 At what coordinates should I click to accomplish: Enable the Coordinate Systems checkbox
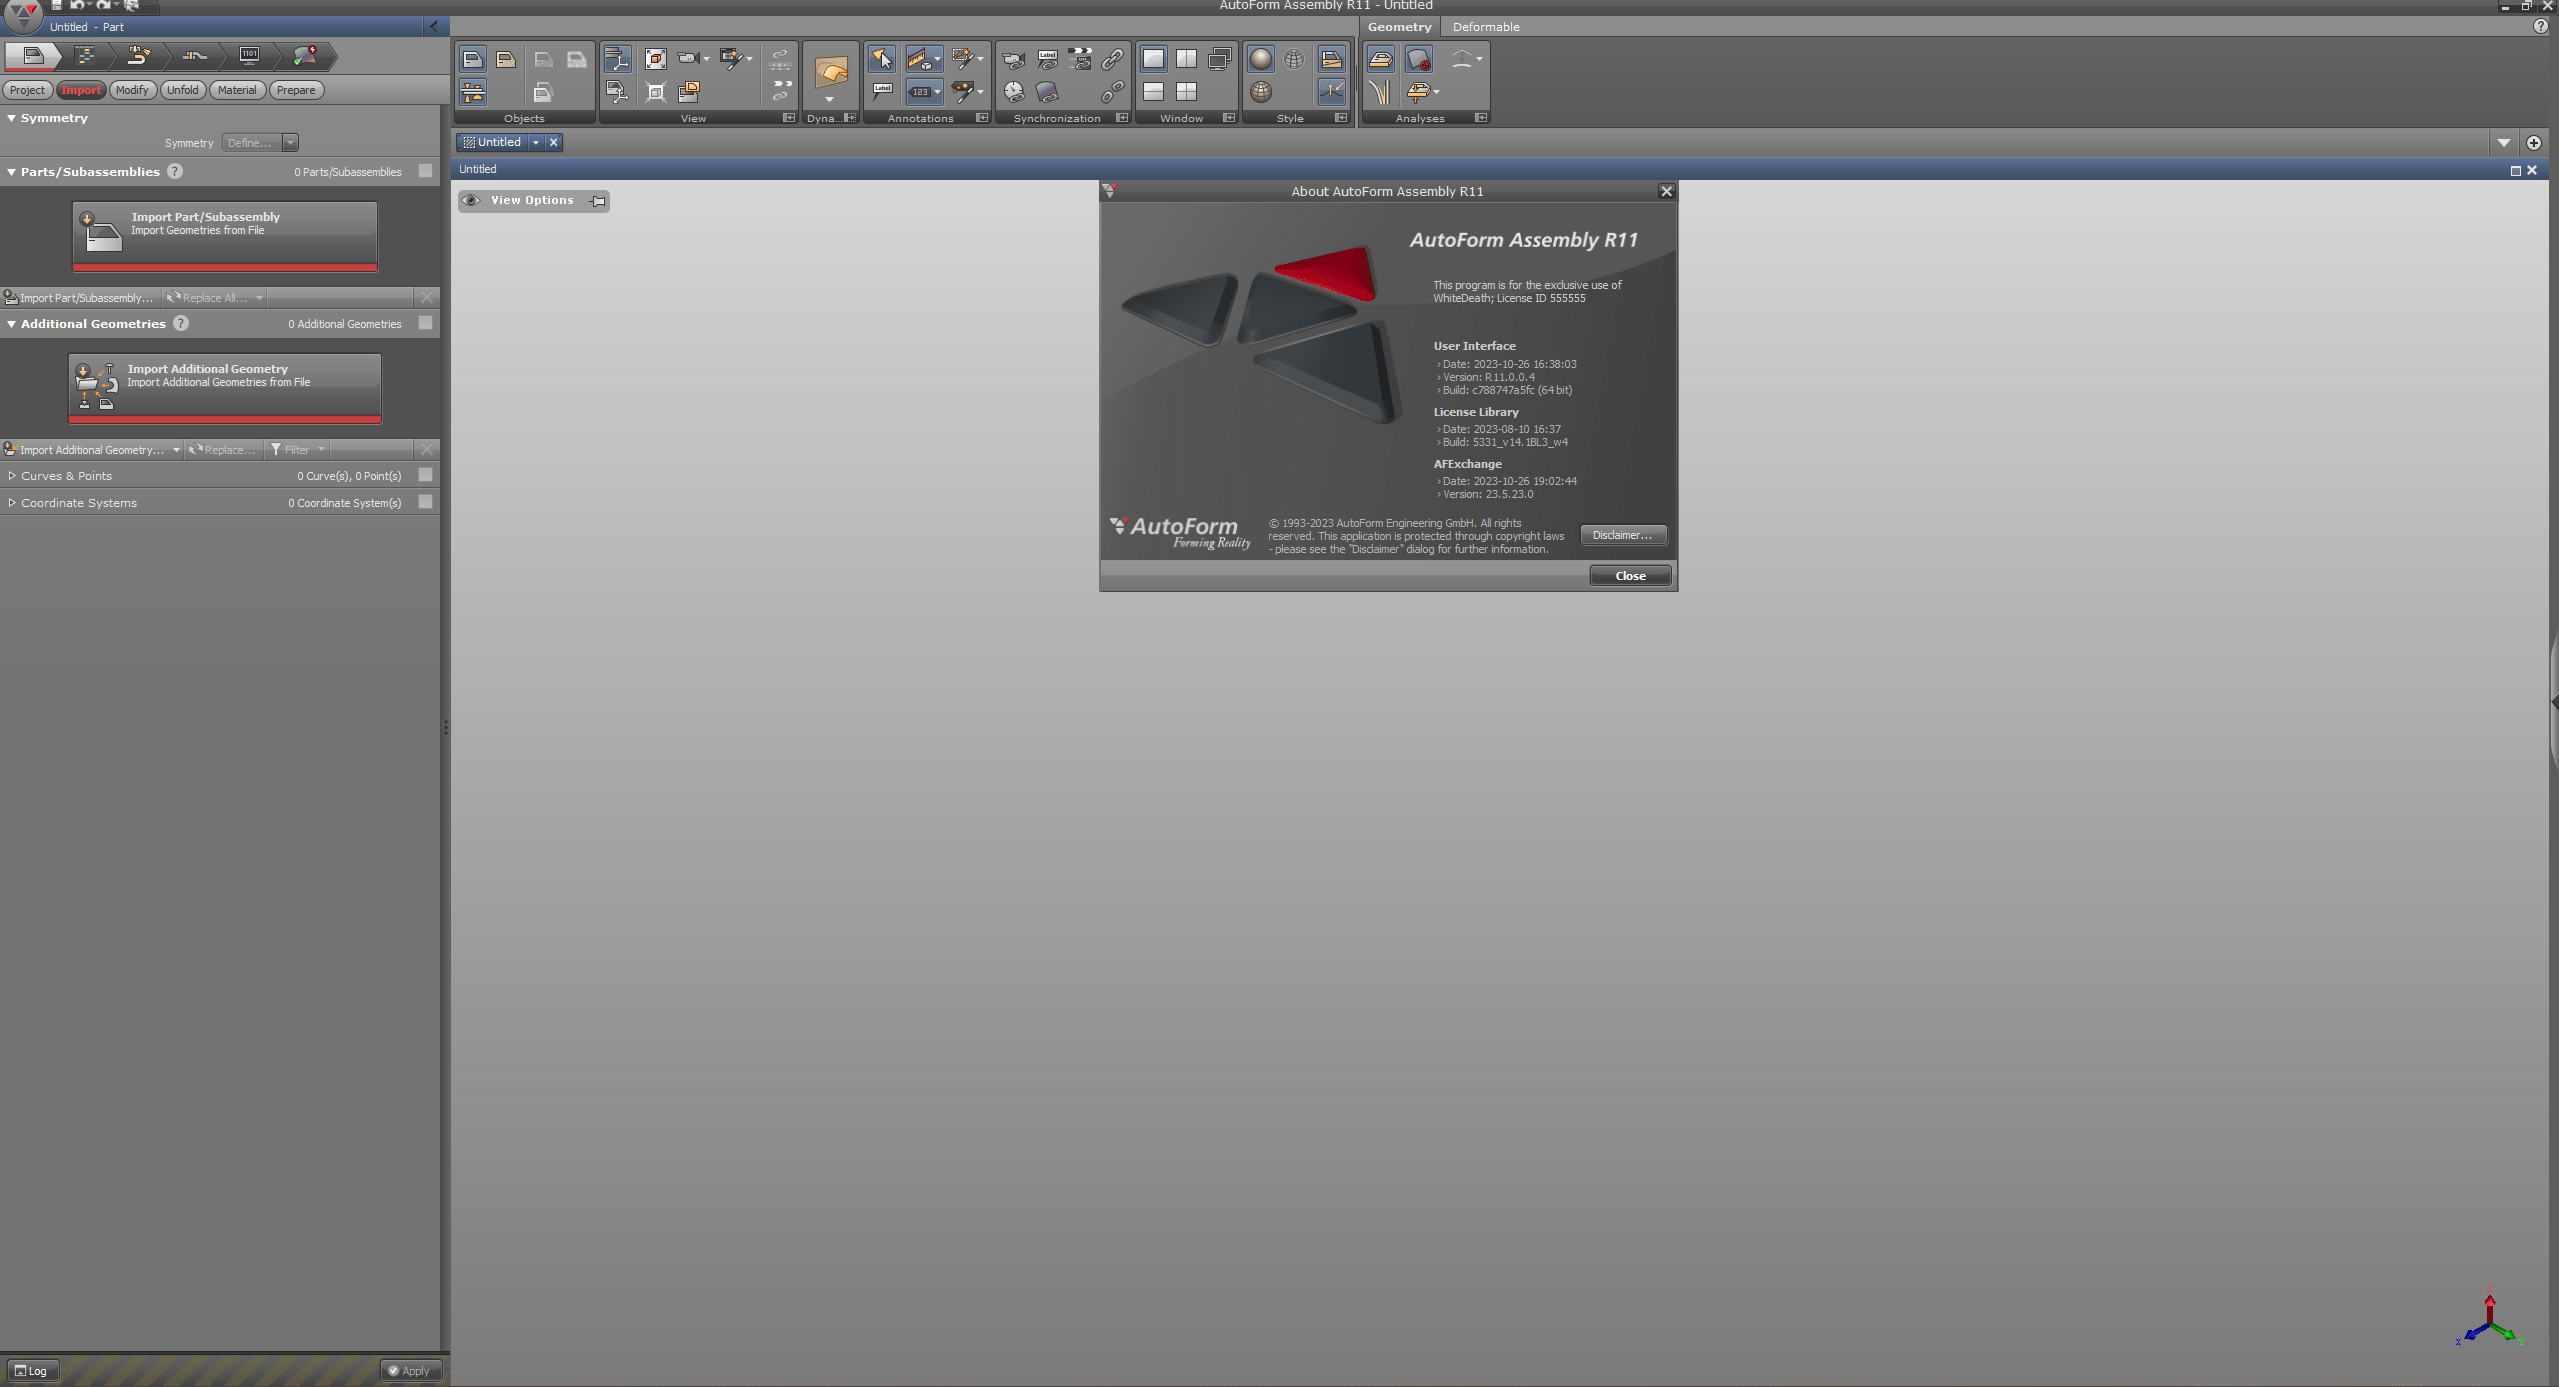(426, 502)
